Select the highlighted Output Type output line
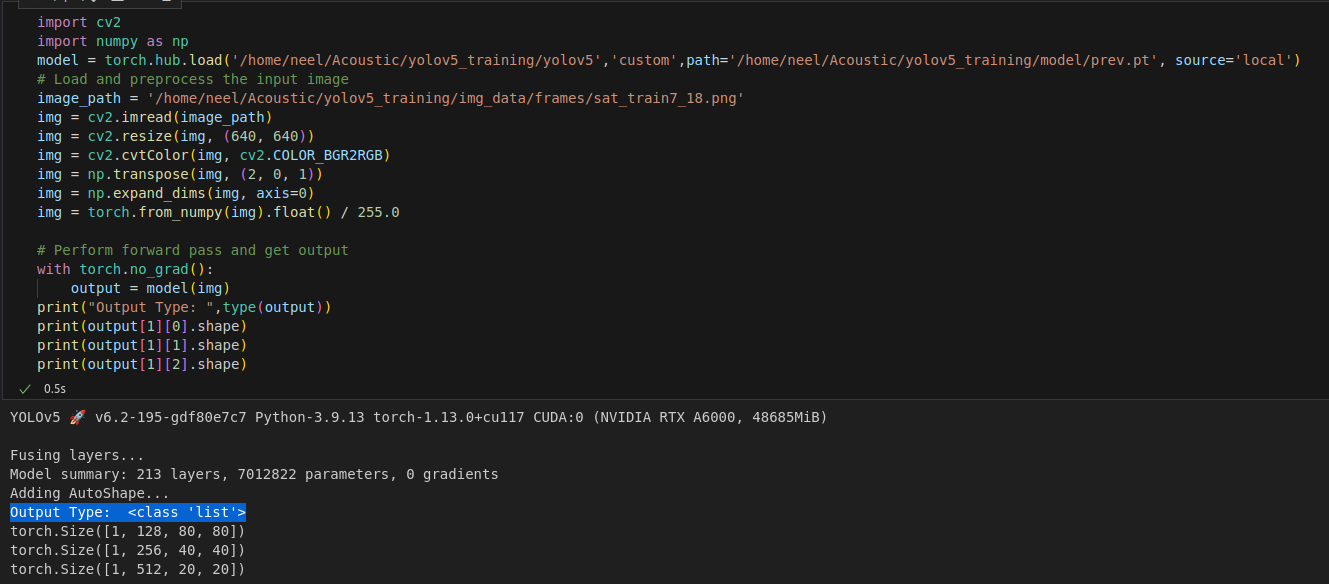Image resolution: width=1329 pixels, height=584 pixels. (x=127, y=512)
